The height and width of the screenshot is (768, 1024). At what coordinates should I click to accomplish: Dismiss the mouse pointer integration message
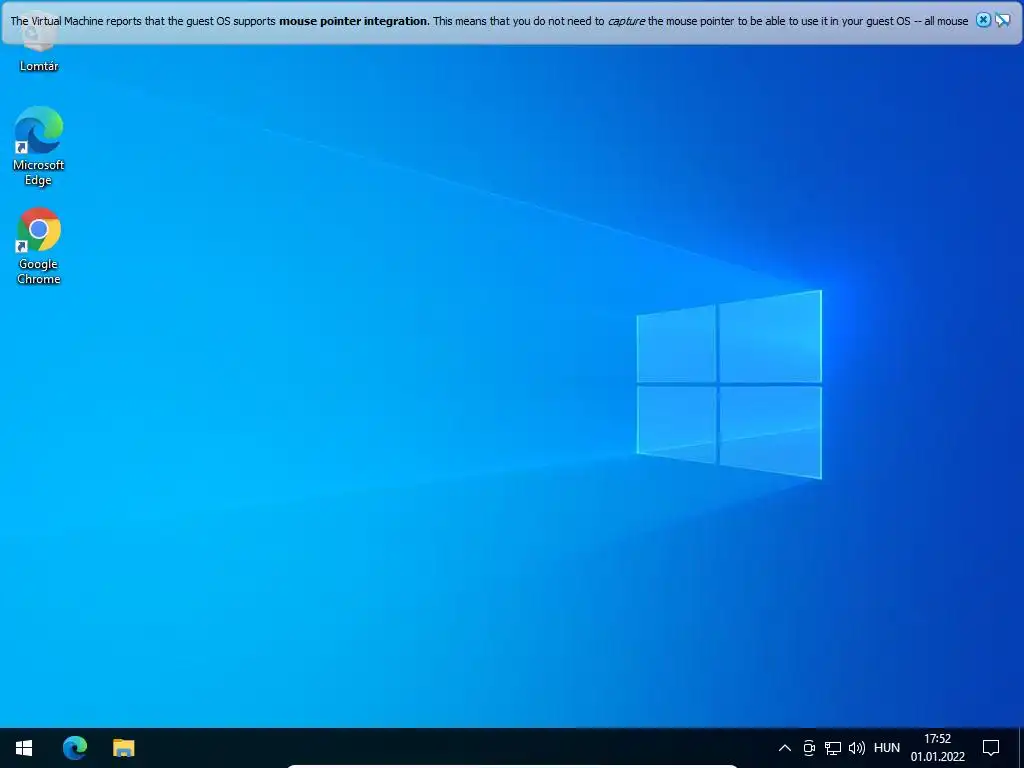(983, 20)
